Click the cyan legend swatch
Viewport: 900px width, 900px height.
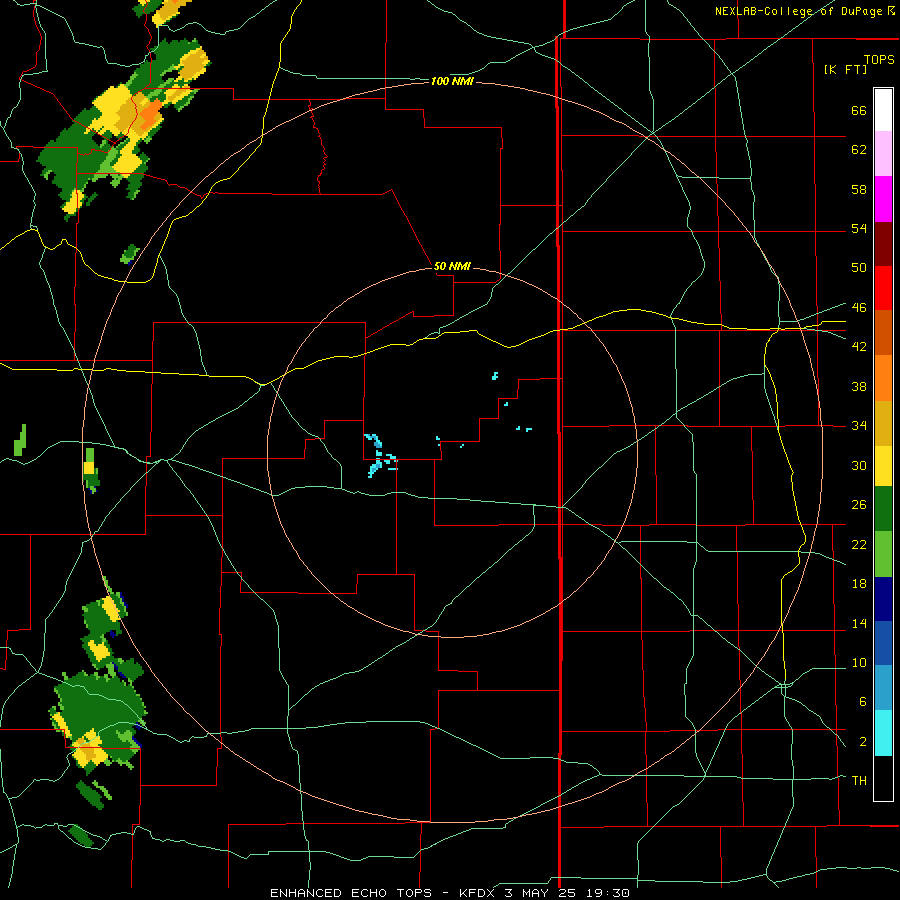883,733
